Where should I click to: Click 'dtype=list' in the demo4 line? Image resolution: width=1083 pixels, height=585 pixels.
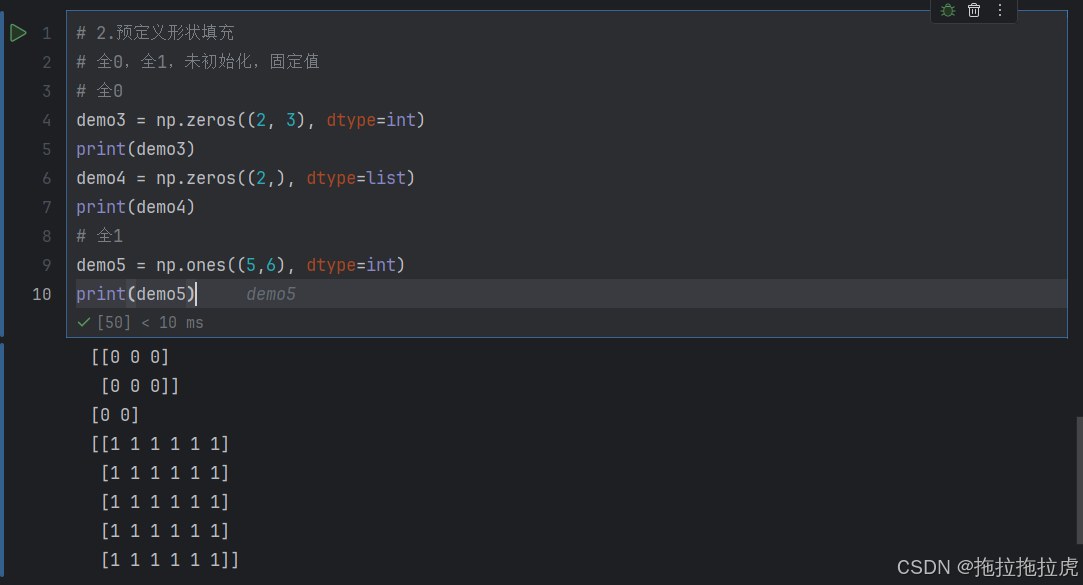[356, 178]
